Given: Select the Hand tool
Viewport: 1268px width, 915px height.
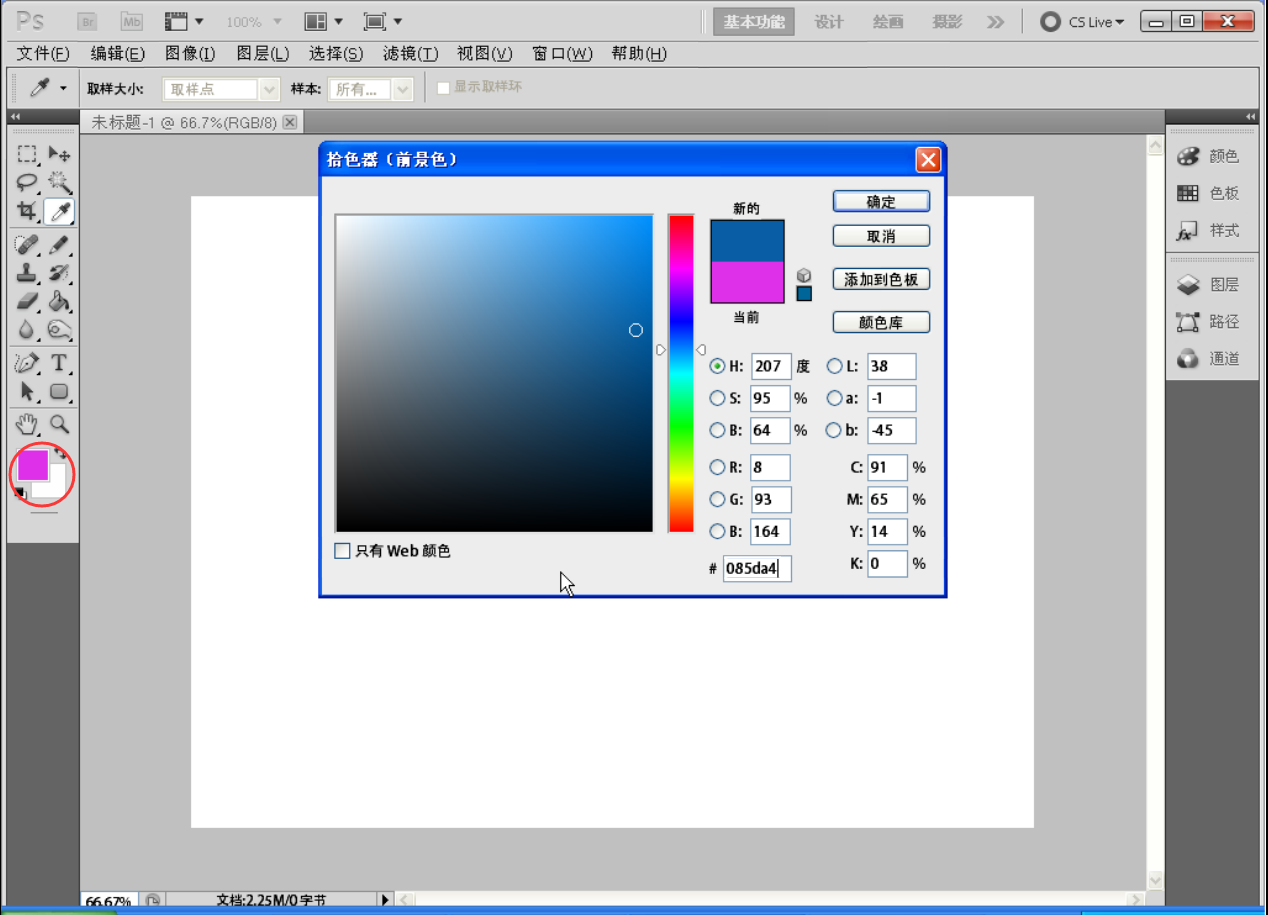Looking at the screenshot, I should coord(27,423).
